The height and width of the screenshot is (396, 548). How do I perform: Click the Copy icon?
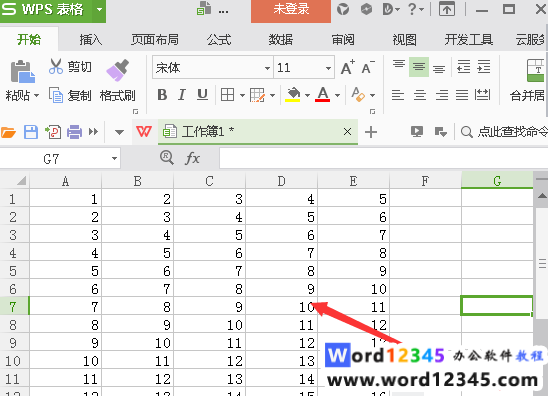click(x=56, y=95)
